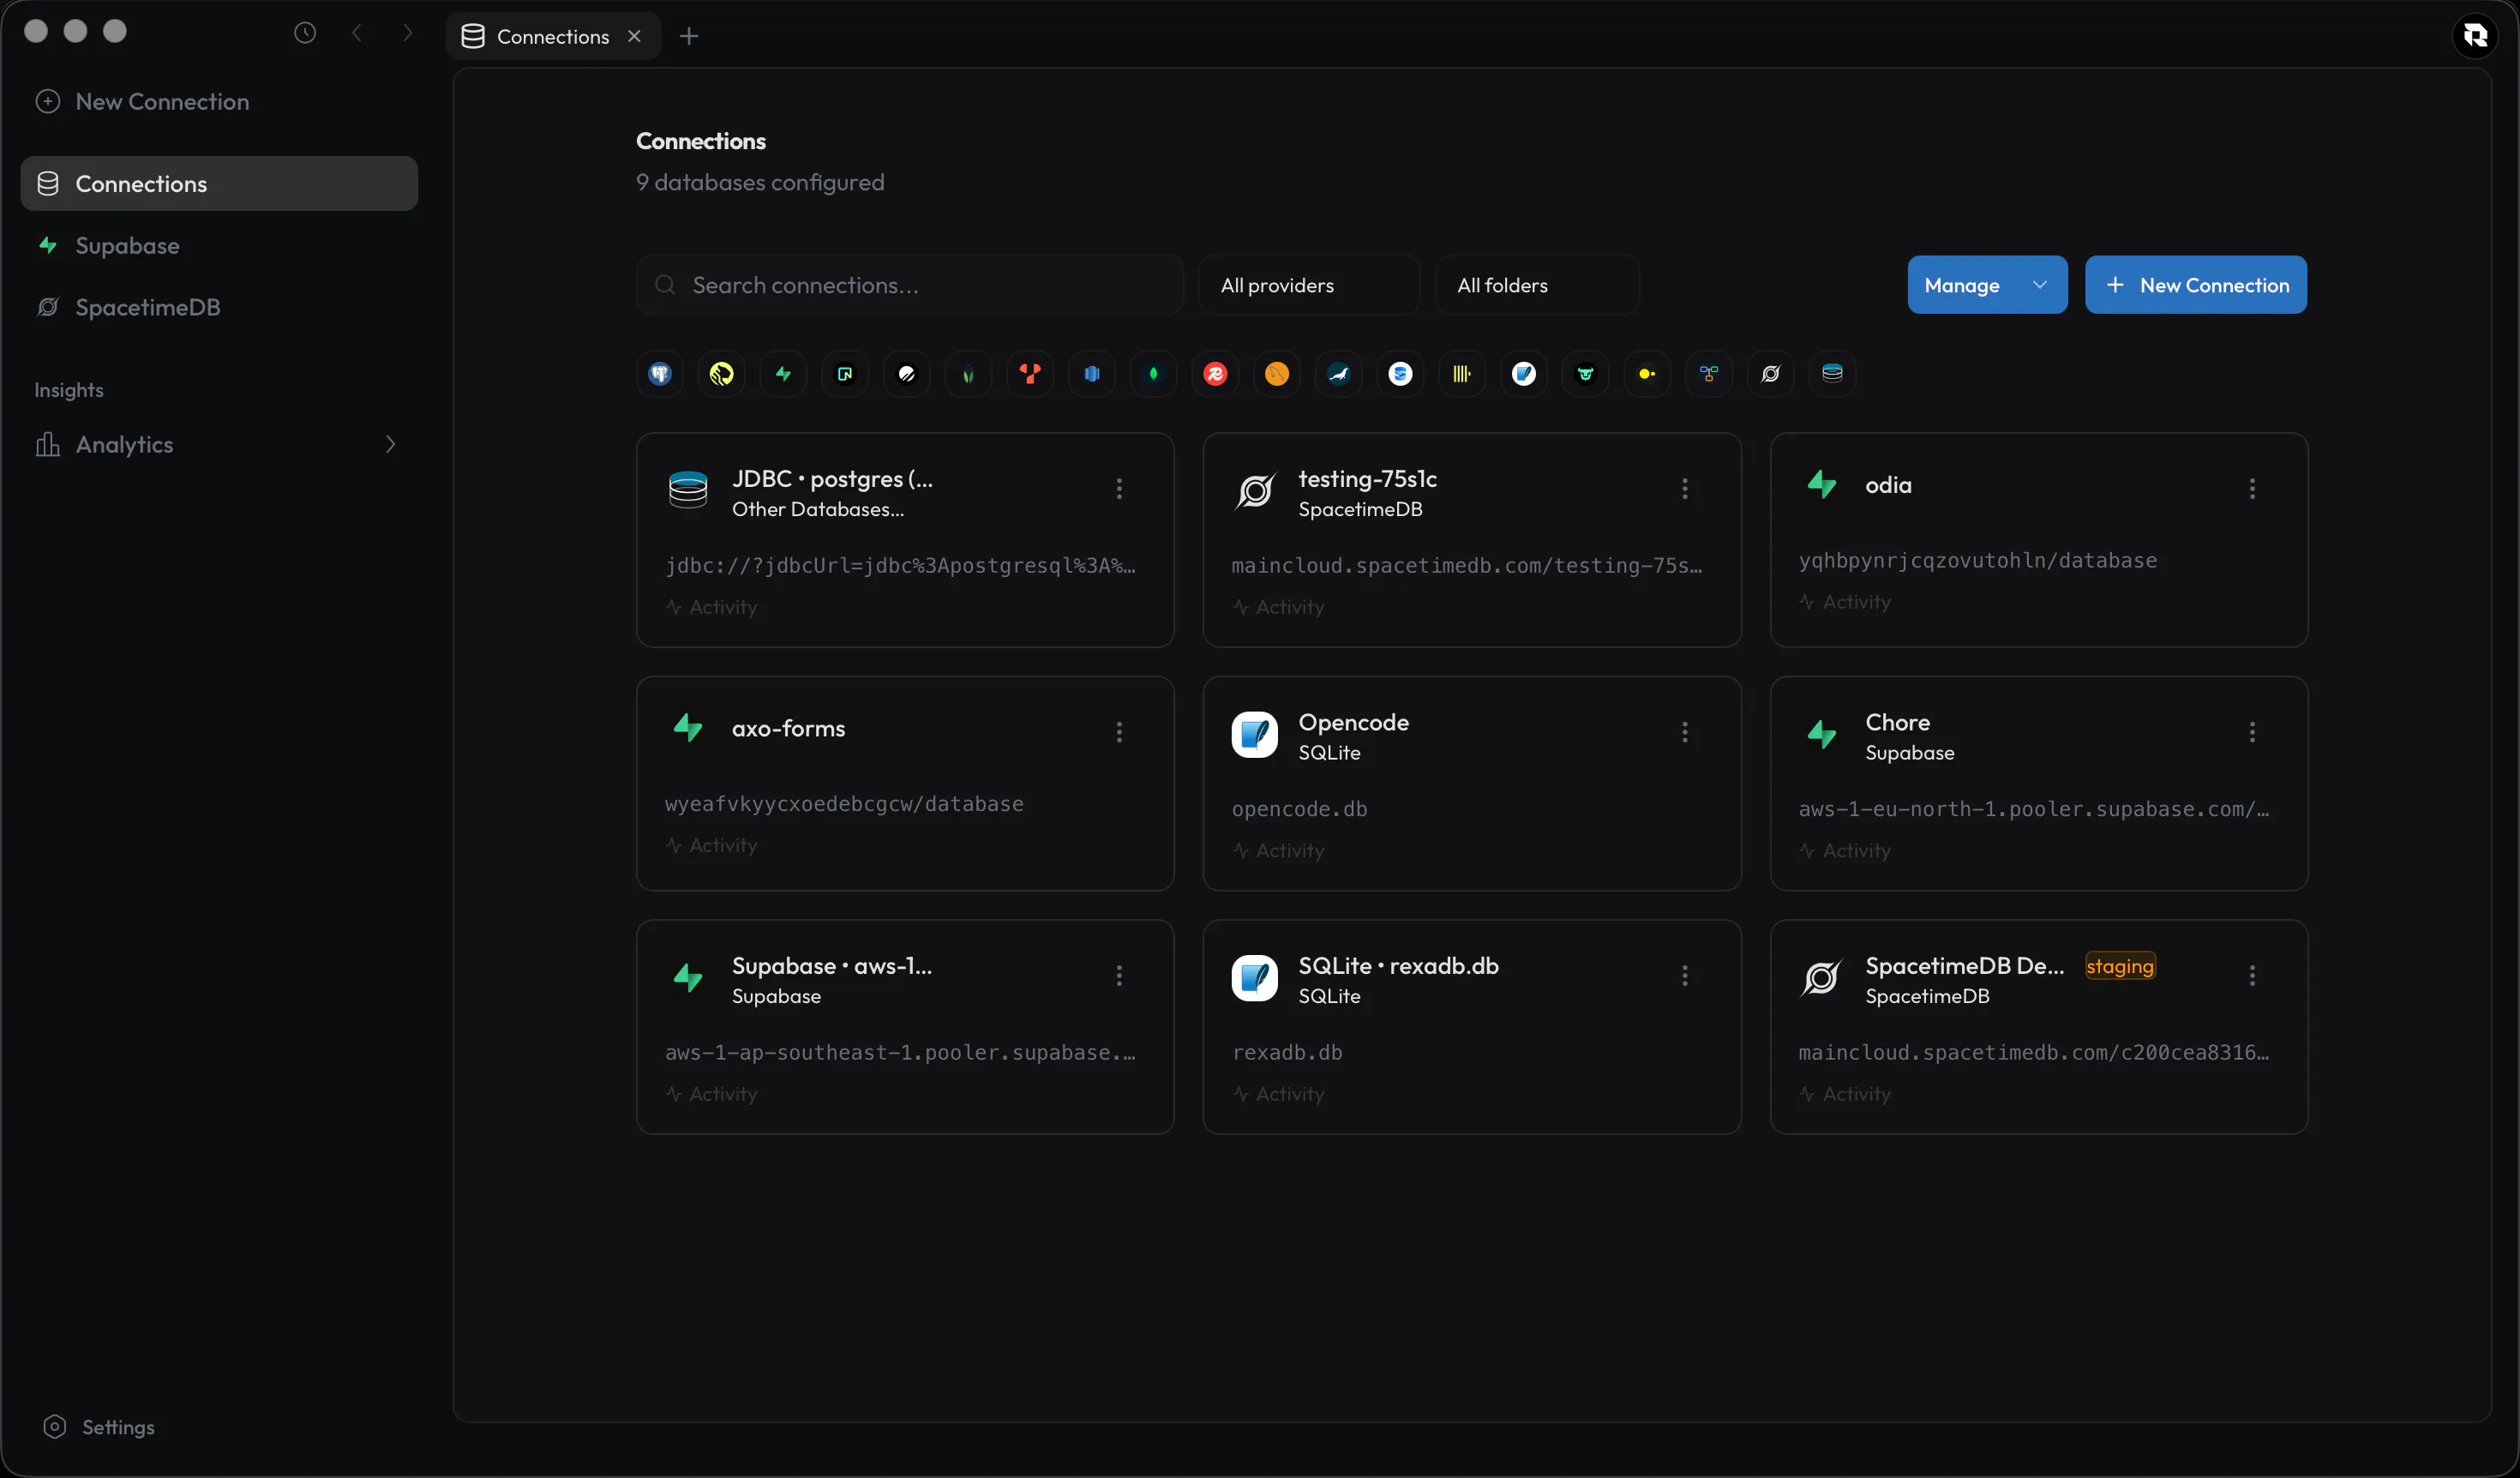Filter by CockroachDB provider icon
Screen dimensions: 2520x1478
pos(968,374)
